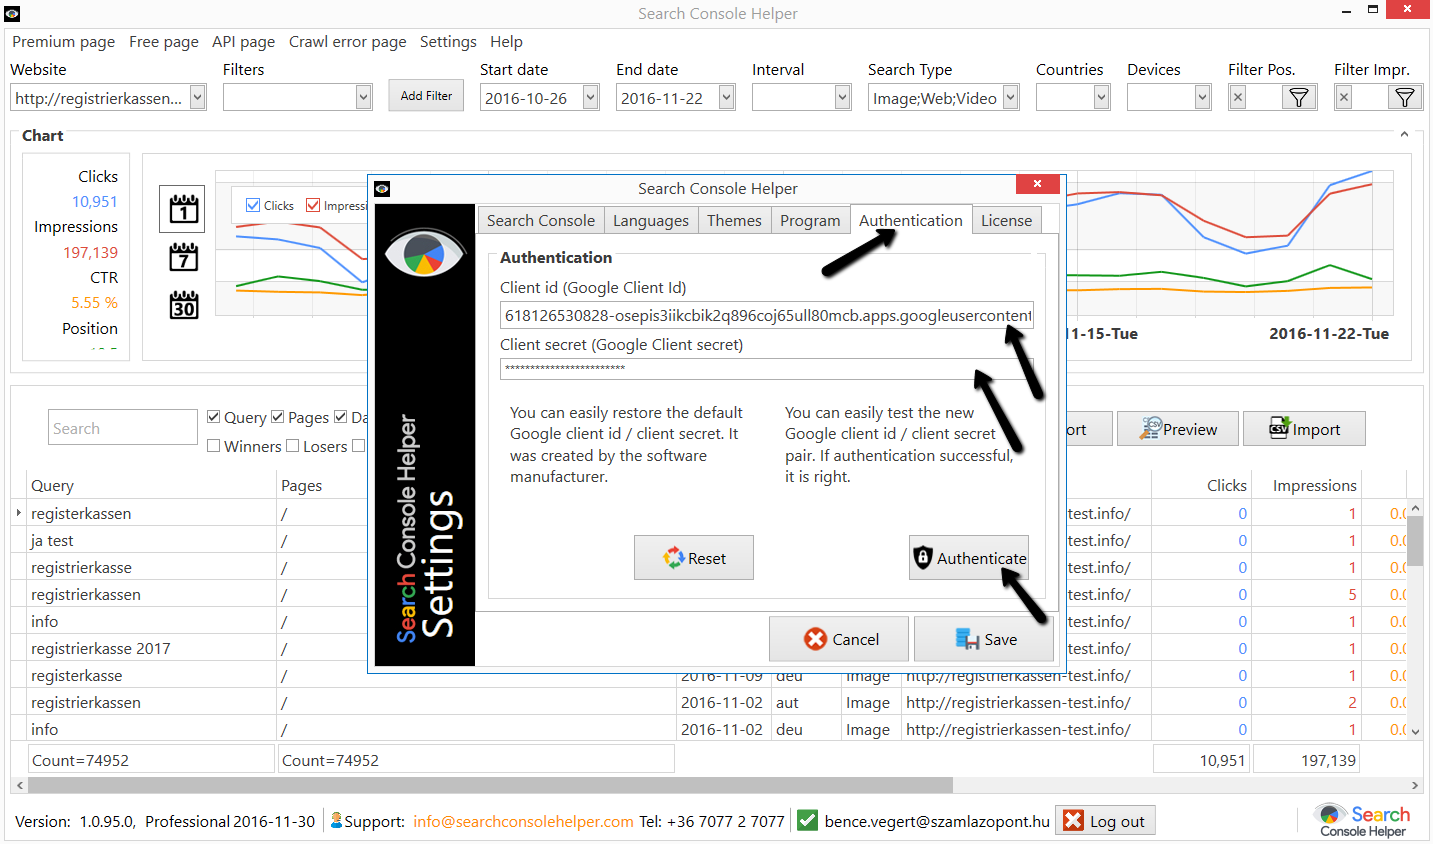The height and width of the screenshot is (844, 1433).
Task: Collapse the Chart panel
Action: [x=1404, y=134]
